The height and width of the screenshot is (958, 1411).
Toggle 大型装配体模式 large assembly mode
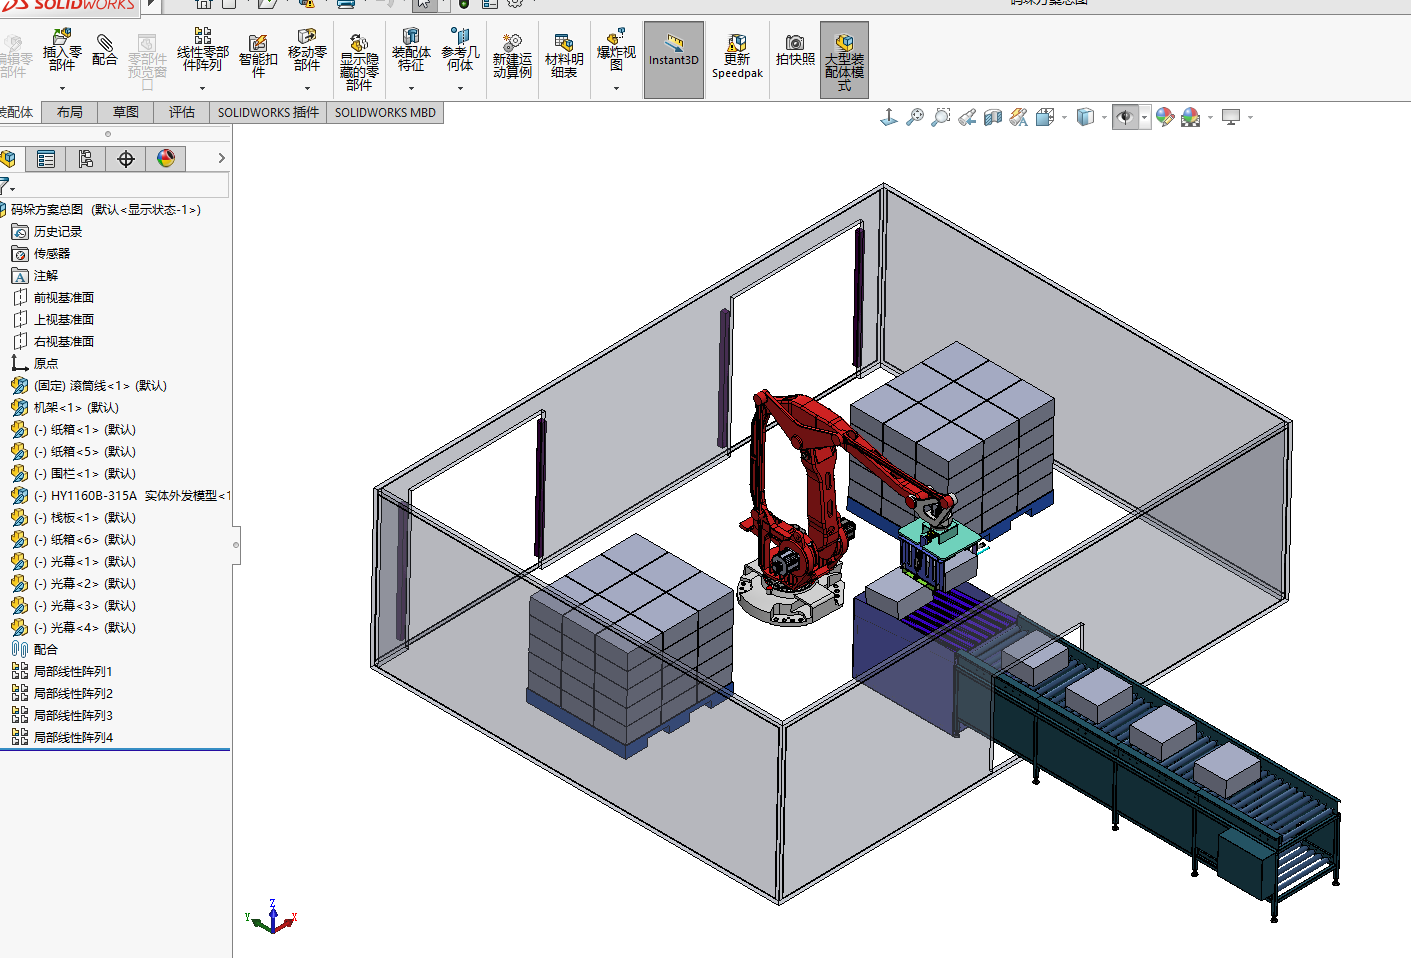844,59
